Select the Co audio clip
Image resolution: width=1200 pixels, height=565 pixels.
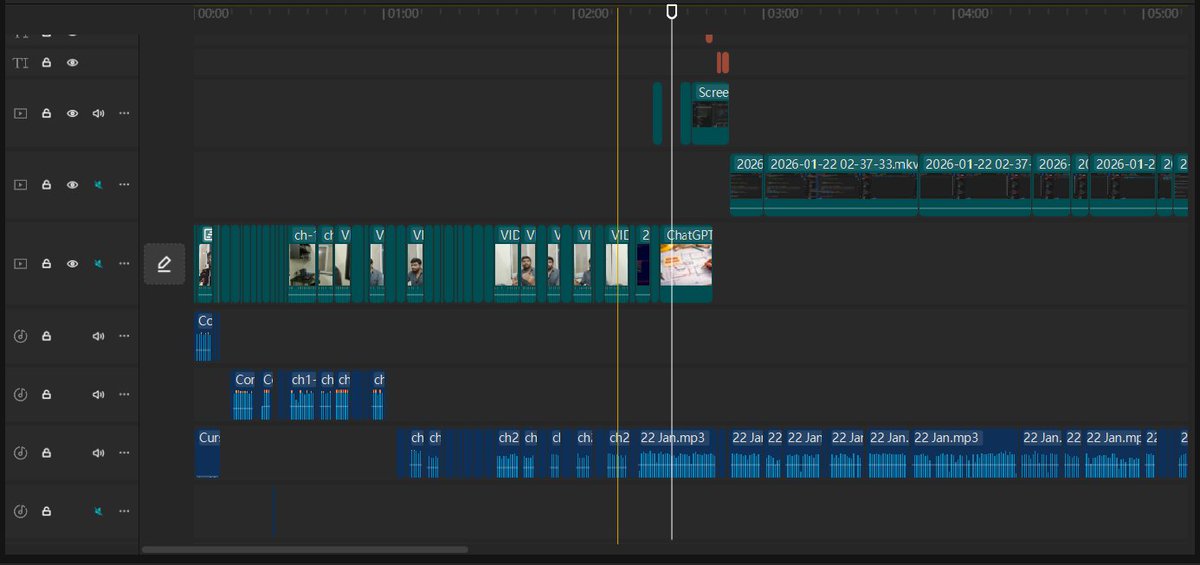[x=204, y=337]
